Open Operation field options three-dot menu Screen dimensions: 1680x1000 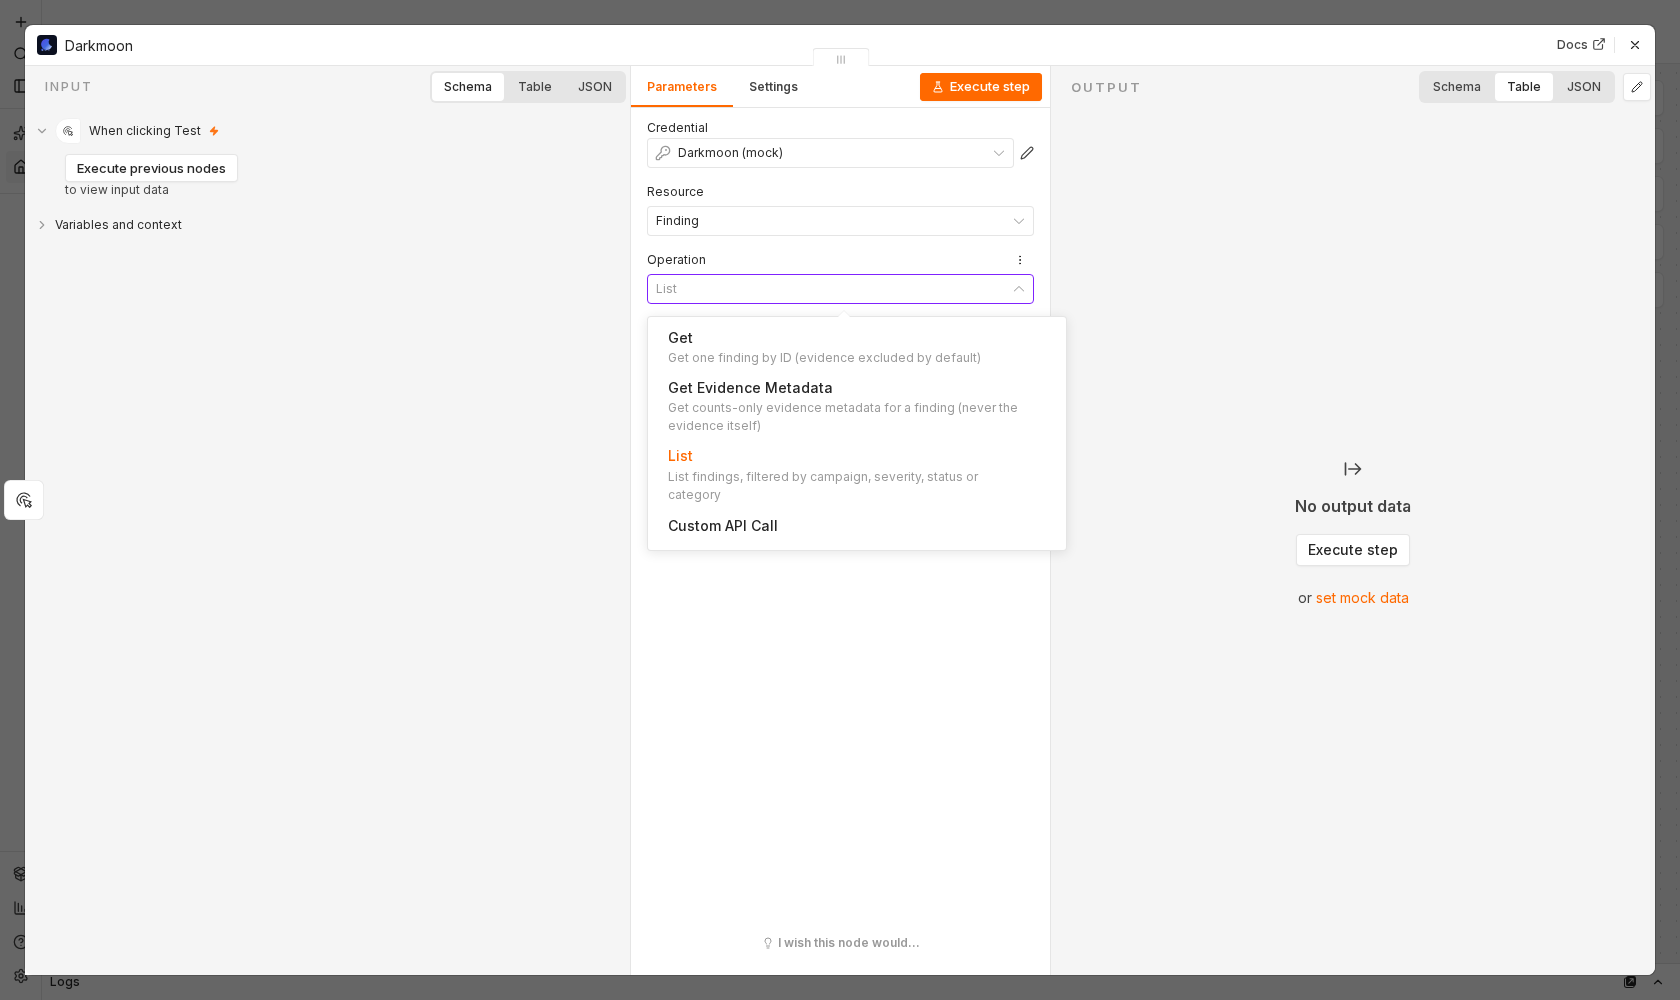[x=1020, y=260]
